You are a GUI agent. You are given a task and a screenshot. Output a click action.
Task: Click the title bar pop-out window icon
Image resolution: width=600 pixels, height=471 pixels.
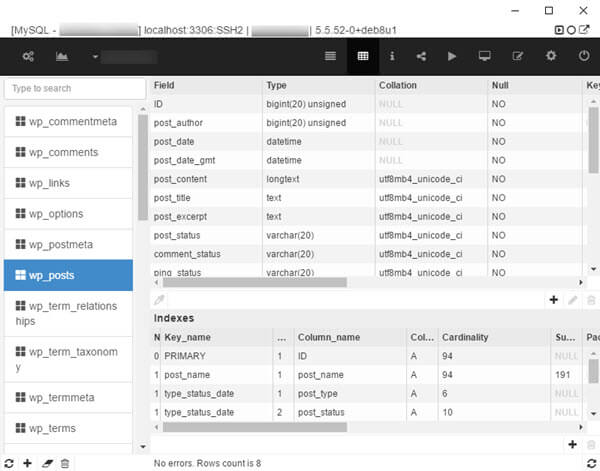pos(584,29)
